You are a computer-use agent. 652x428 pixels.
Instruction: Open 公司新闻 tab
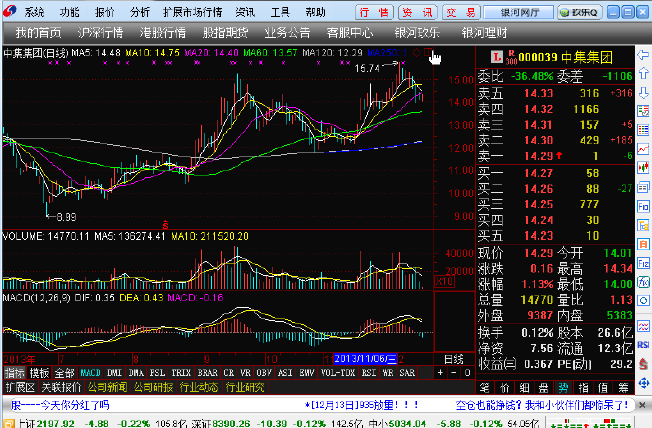click(x=107, y=388)
